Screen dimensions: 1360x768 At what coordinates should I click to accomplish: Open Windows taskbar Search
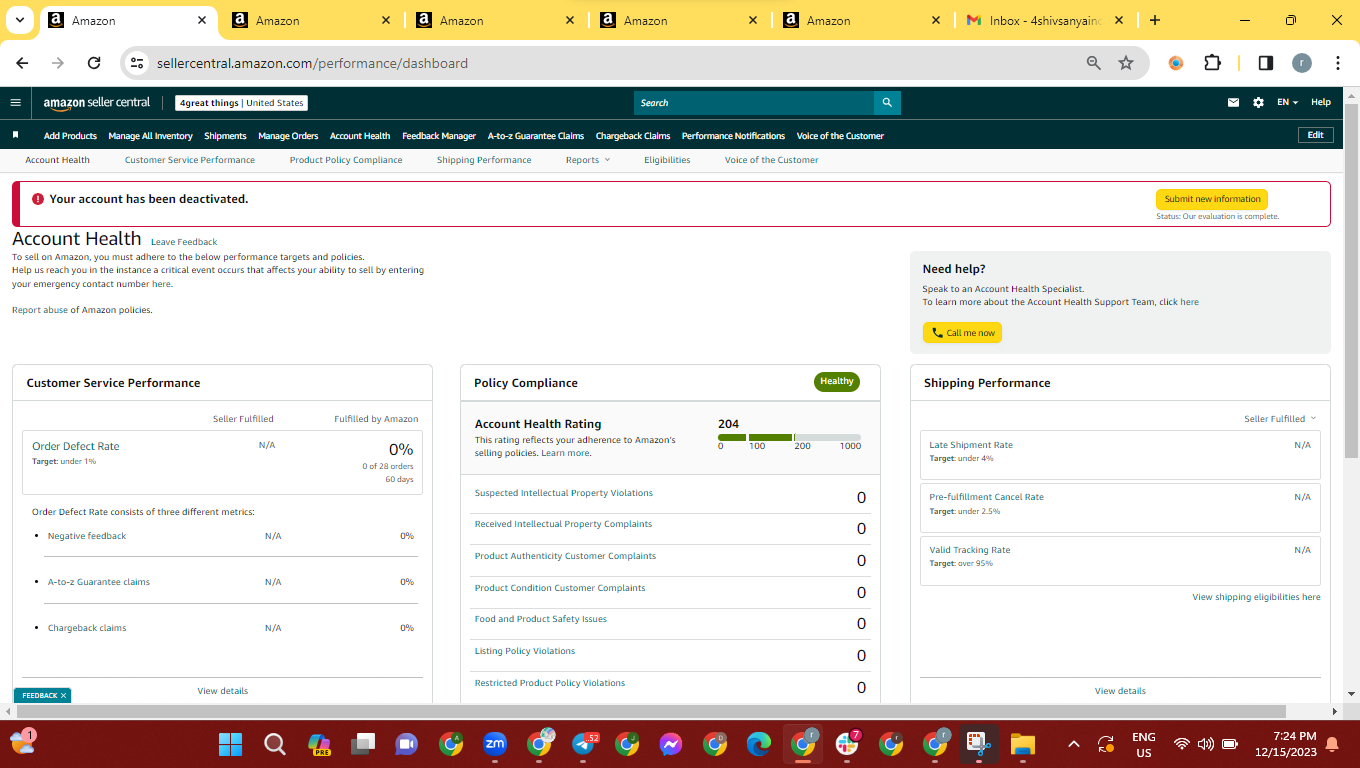click(x=275, y=744)
